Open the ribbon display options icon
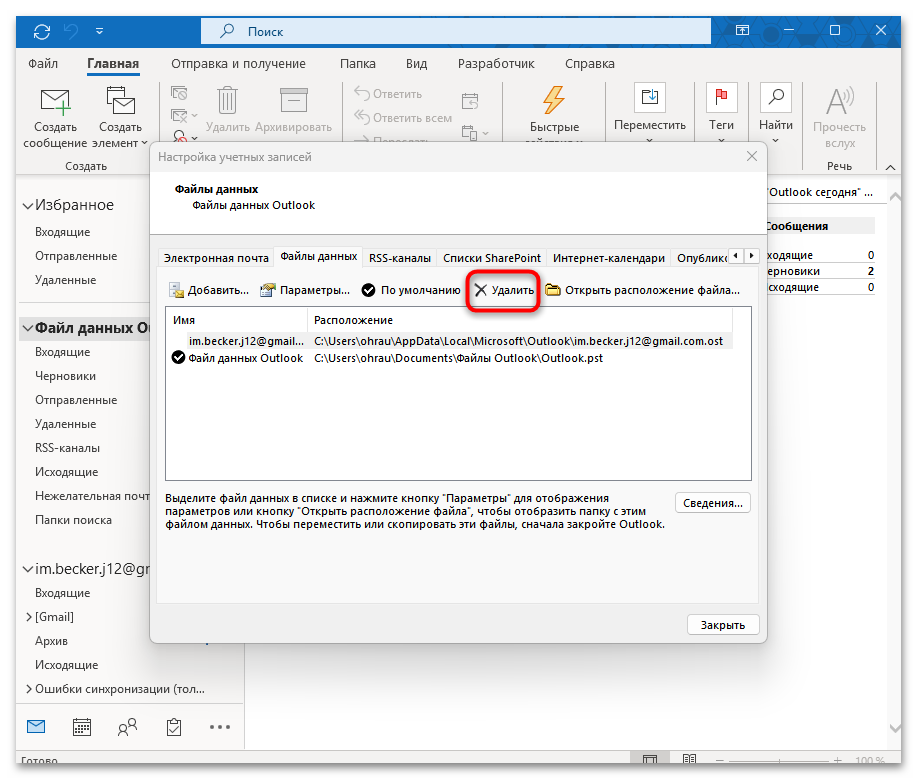The width and height of the screenshot is (917, 779). (x=742, y=30)
